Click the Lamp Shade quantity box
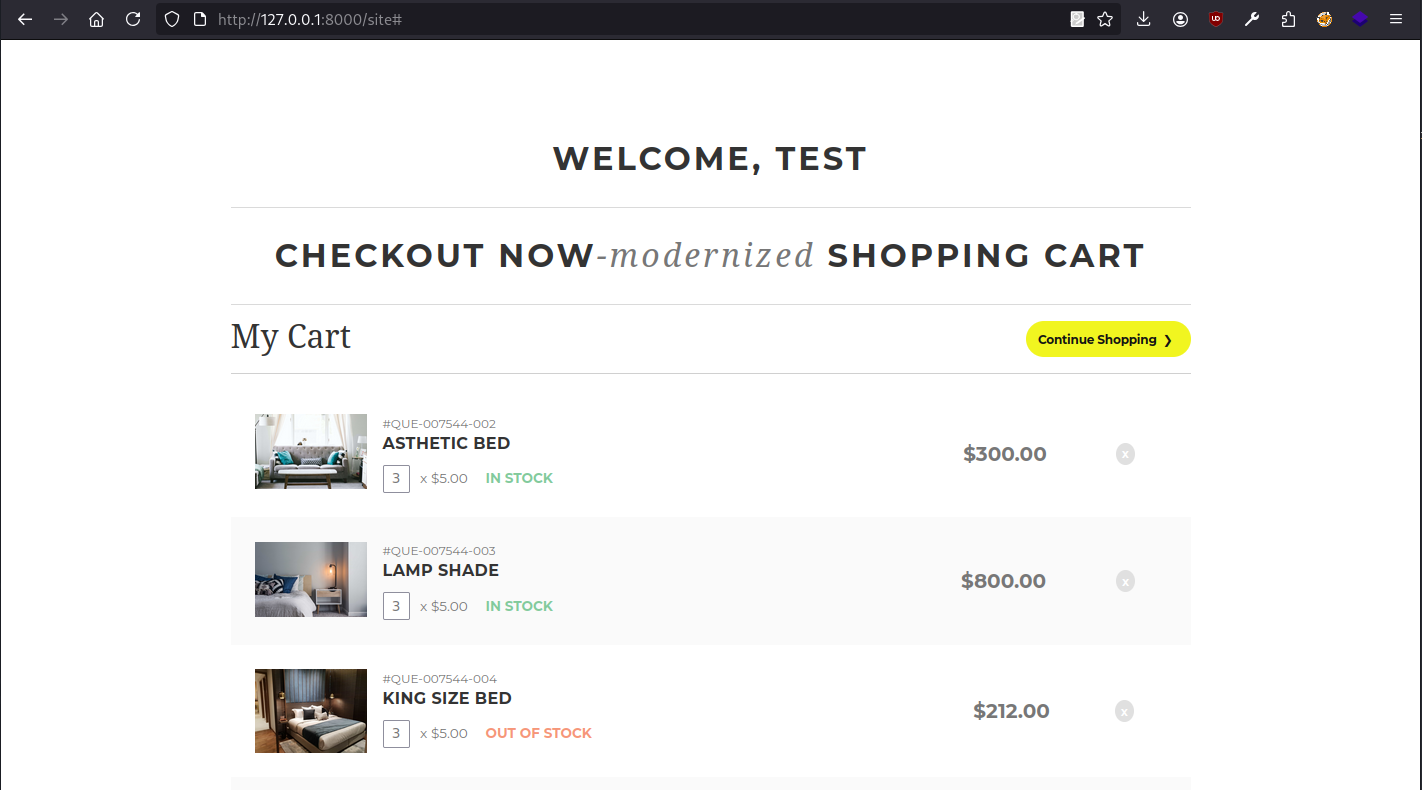1422x790 pixels. pos(396,606)
